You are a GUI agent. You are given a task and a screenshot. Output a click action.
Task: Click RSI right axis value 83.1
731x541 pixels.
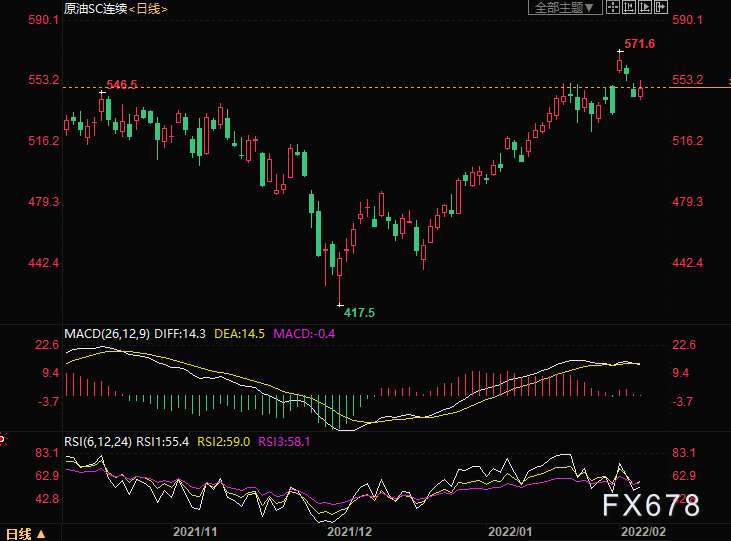(x=684, y=453)
